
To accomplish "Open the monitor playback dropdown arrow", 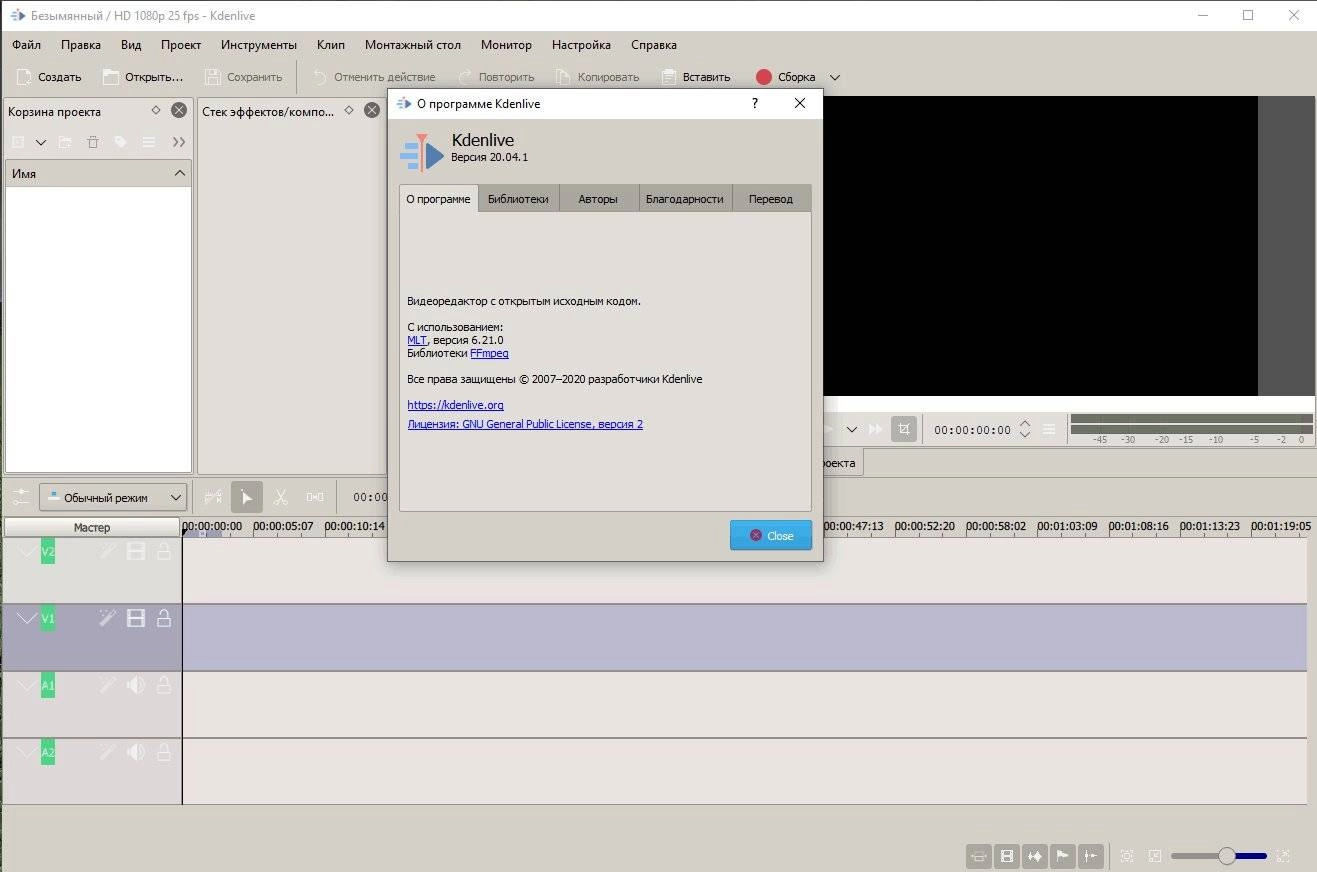I will (852, 429).
